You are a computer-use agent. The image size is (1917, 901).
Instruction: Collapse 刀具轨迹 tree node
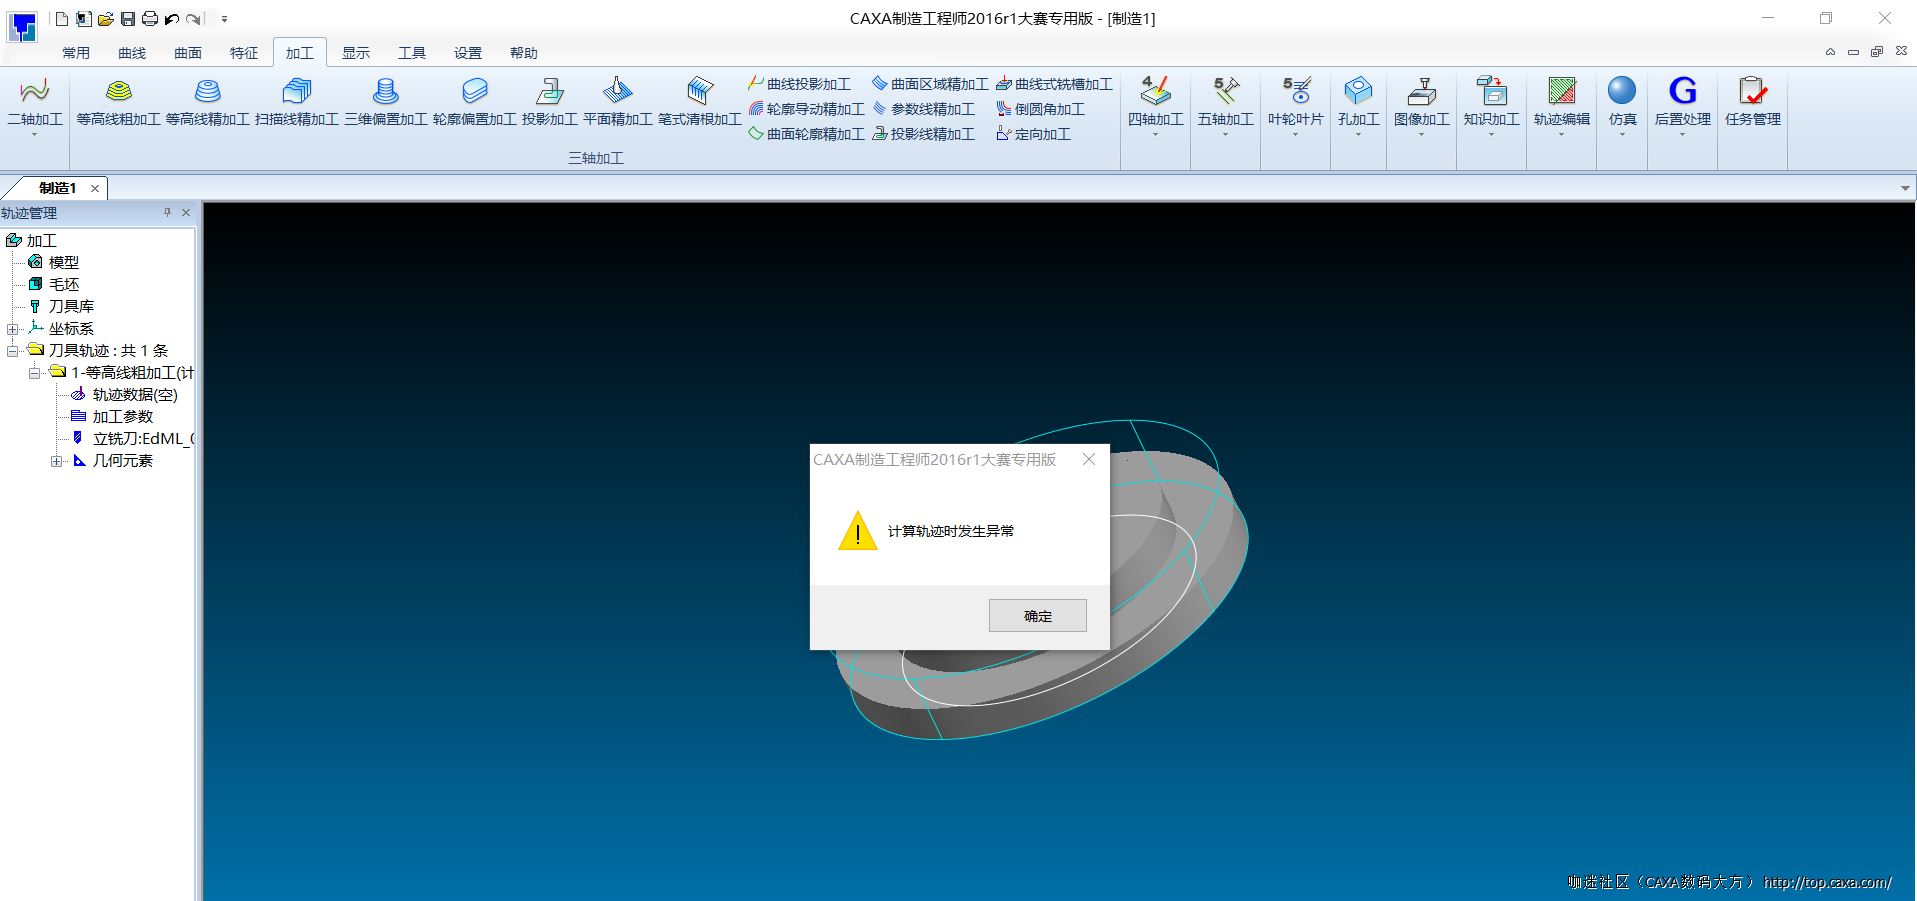[x=13, y=351]
